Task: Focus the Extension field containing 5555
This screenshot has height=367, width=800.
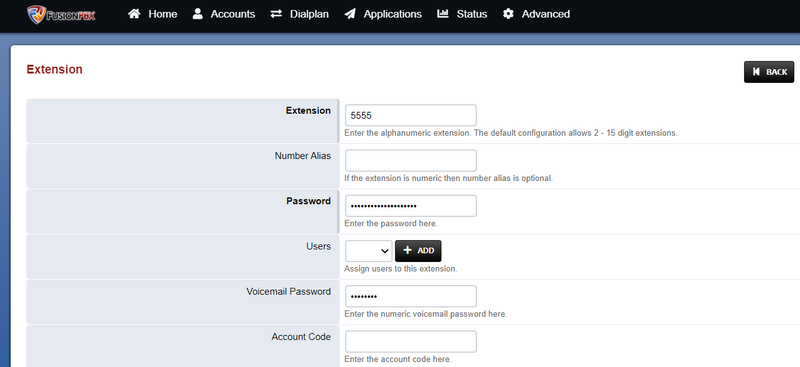Action: pos(411,115)
